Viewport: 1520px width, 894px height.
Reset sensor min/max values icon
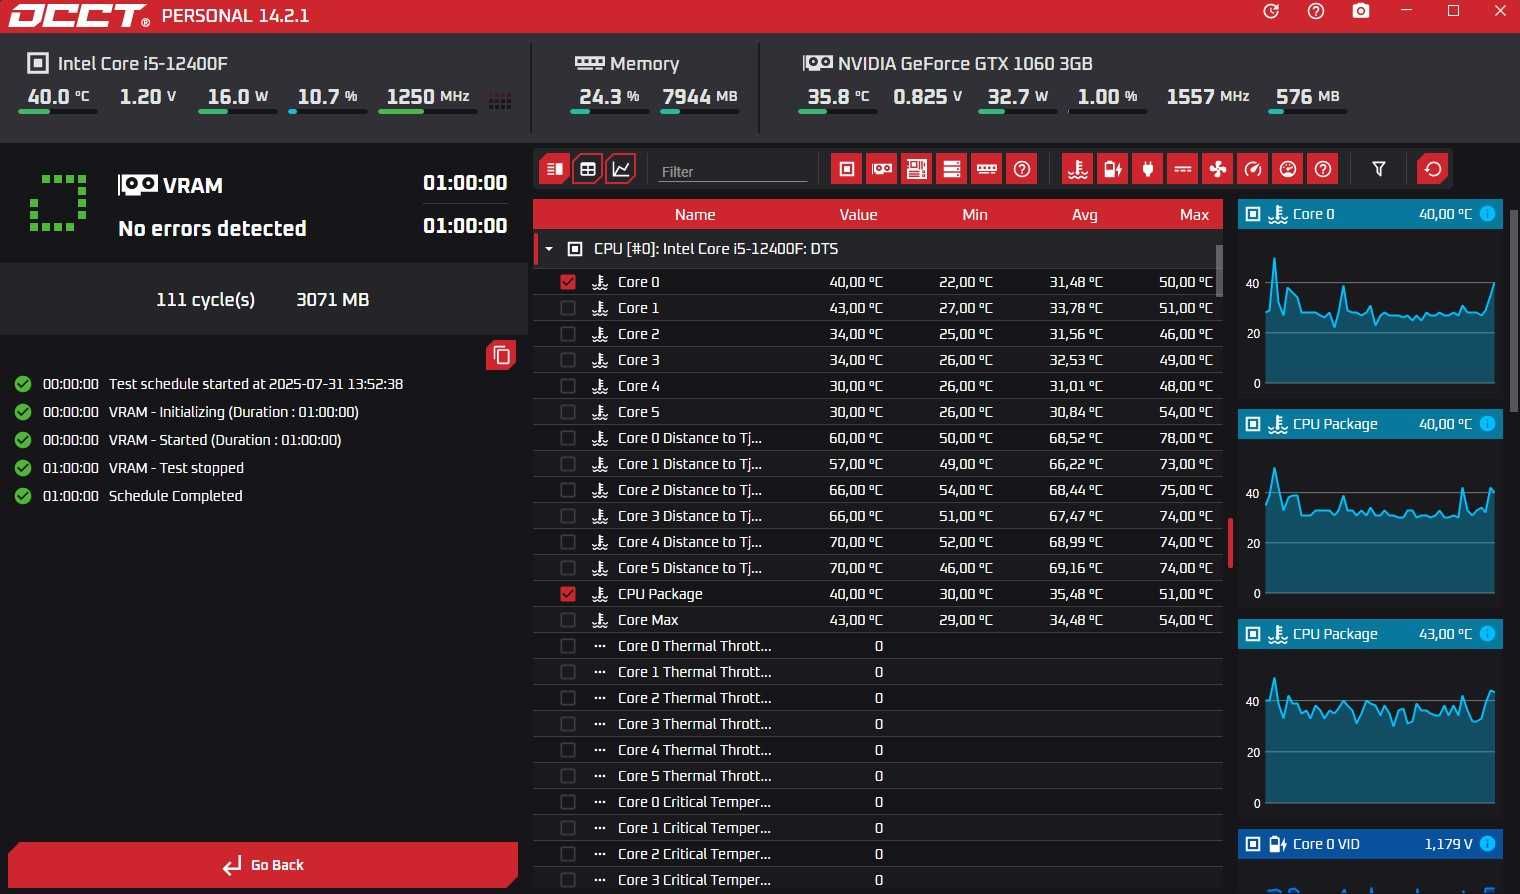1433,169
